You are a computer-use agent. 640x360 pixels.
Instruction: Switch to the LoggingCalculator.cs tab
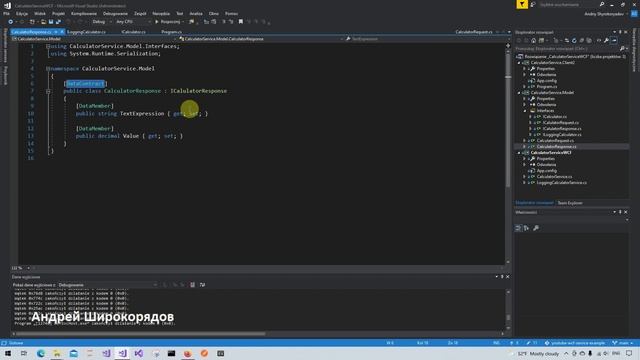pyautogui.click(x=87, y=32)
